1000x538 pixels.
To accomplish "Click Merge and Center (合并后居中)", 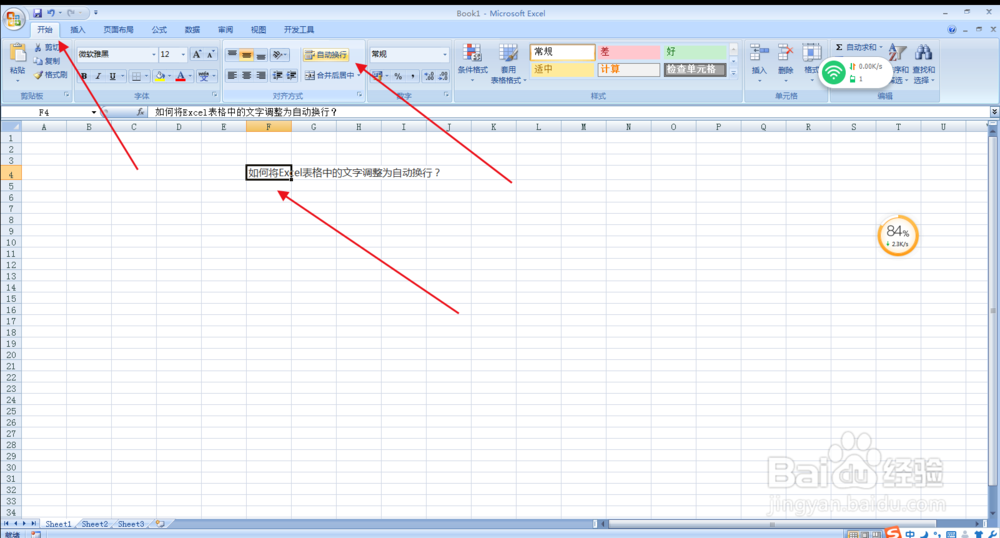I will pos(330,75).
